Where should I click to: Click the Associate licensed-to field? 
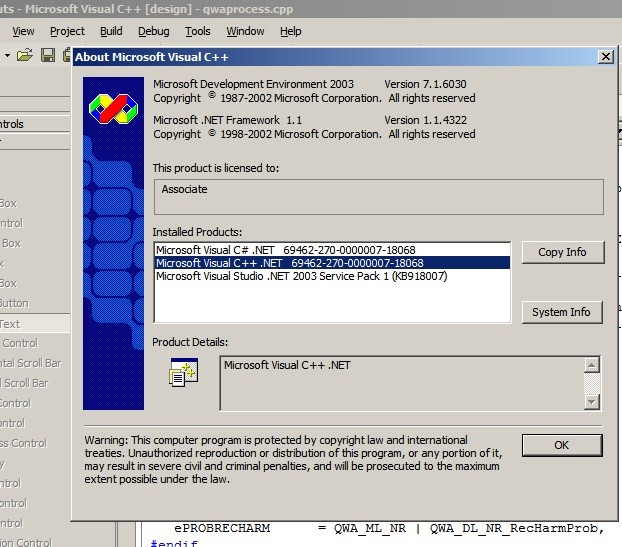(x=379, y=197)
